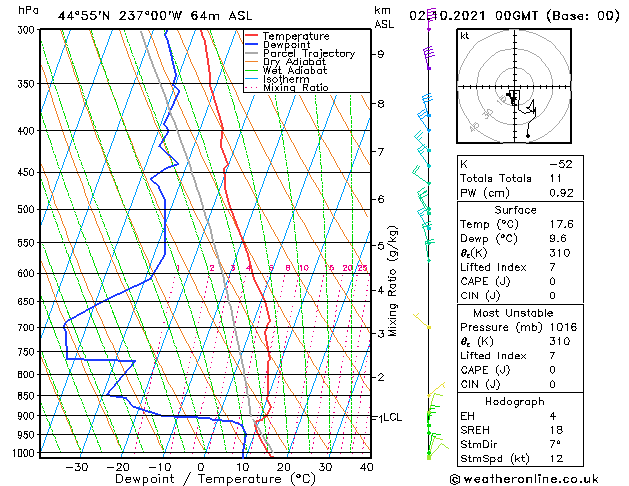Click the 'Dewpoint / Temperature (°C)' axis title
This screenshot has width=629, height=486.
[215, 479]
